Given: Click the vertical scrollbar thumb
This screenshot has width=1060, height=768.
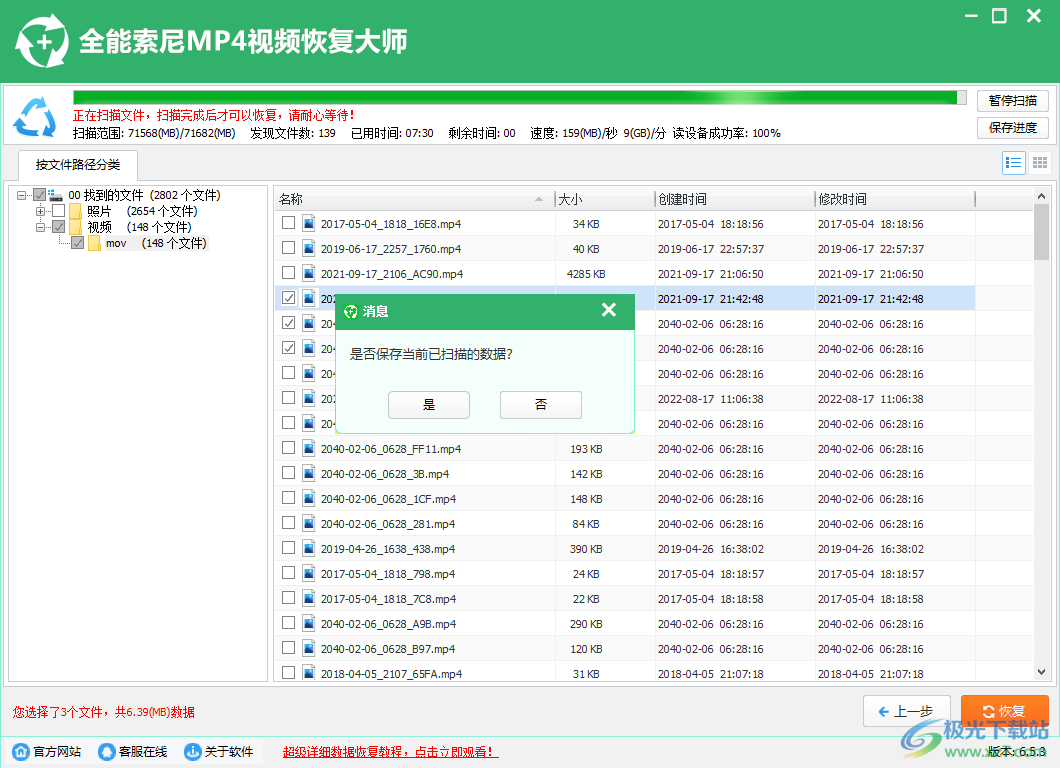Looking at the screenshot, I should pyautogui.click(x=1041, y=232).
